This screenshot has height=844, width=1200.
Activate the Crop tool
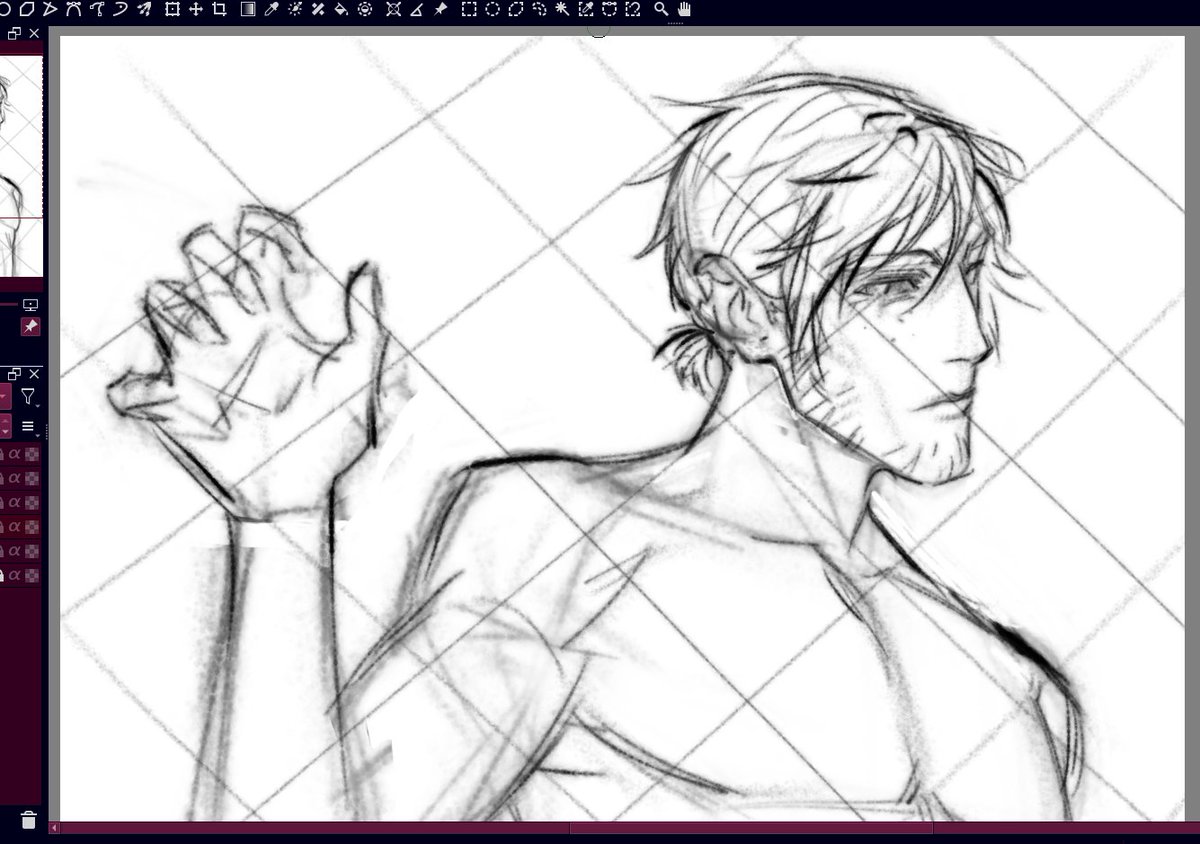coord(220,9)
